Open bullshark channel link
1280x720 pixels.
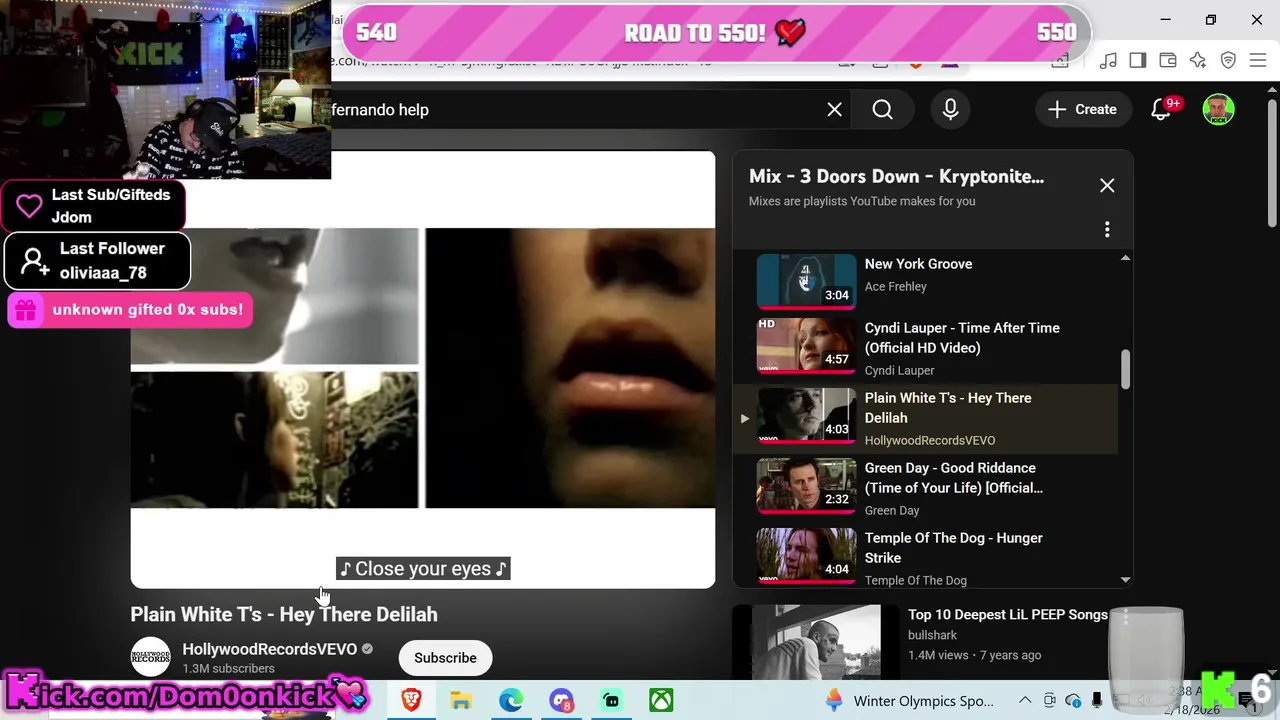point(932,635)
